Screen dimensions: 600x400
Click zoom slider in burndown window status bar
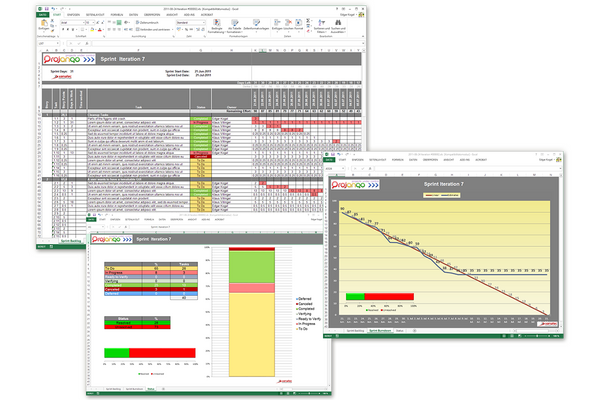537,336
